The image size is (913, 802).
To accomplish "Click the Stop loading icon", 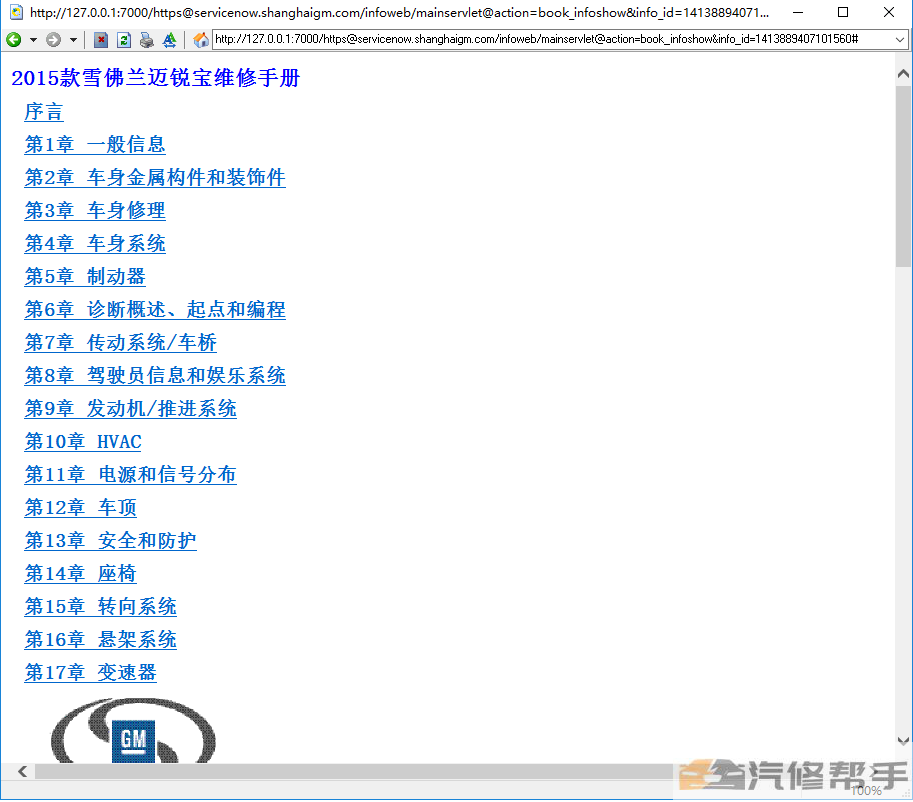I will (x=101, y=40).
